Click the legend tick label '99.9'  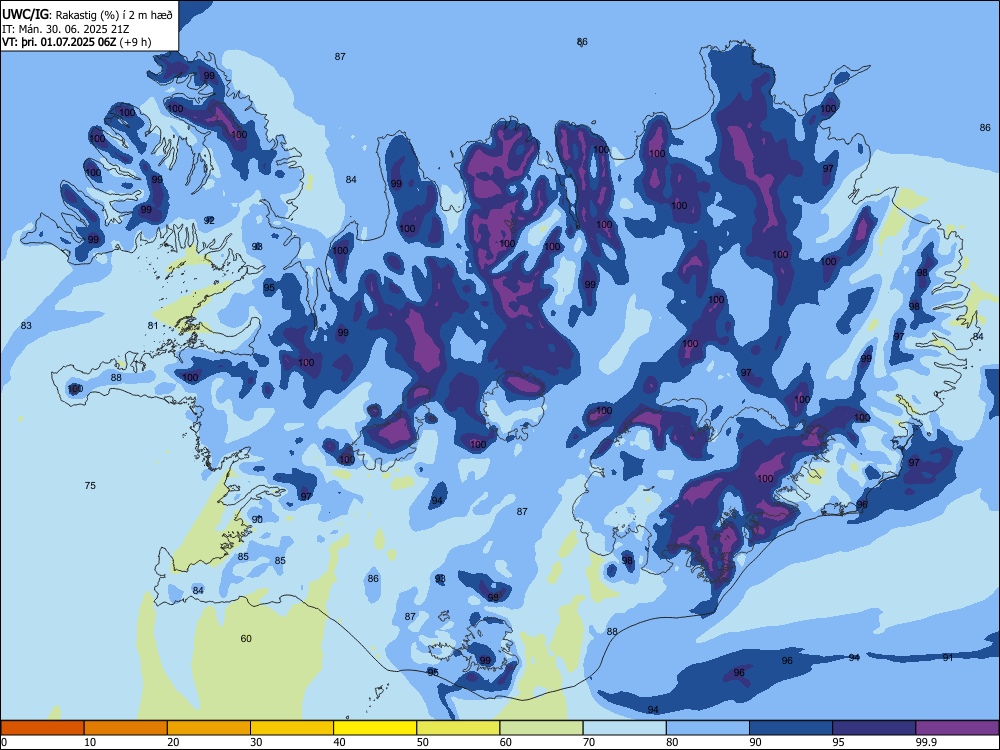tap(926, 742)
